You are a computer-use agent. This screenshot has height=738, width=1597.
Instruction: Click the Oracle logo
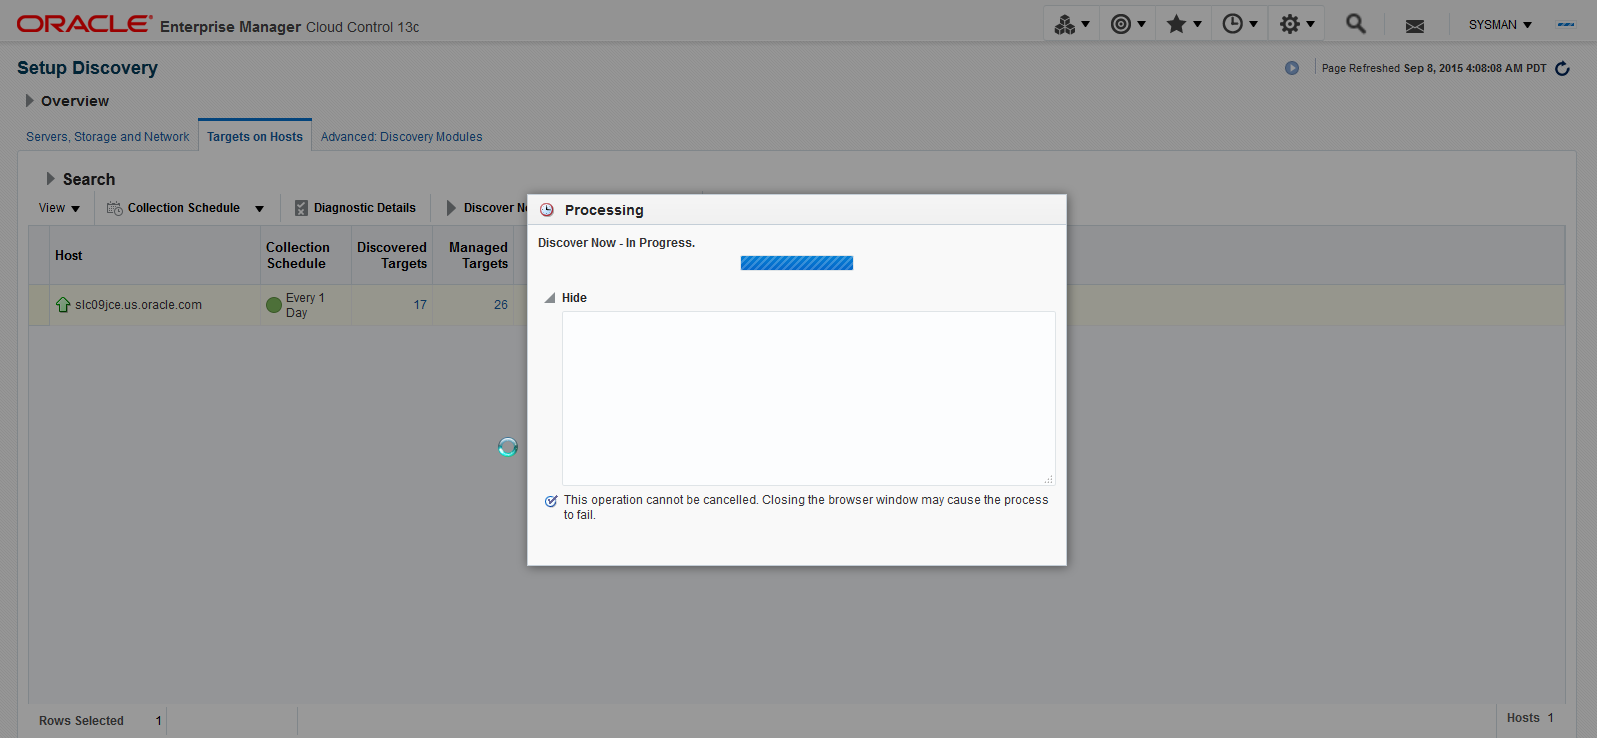pyautogui.click(x=85, y=24)
